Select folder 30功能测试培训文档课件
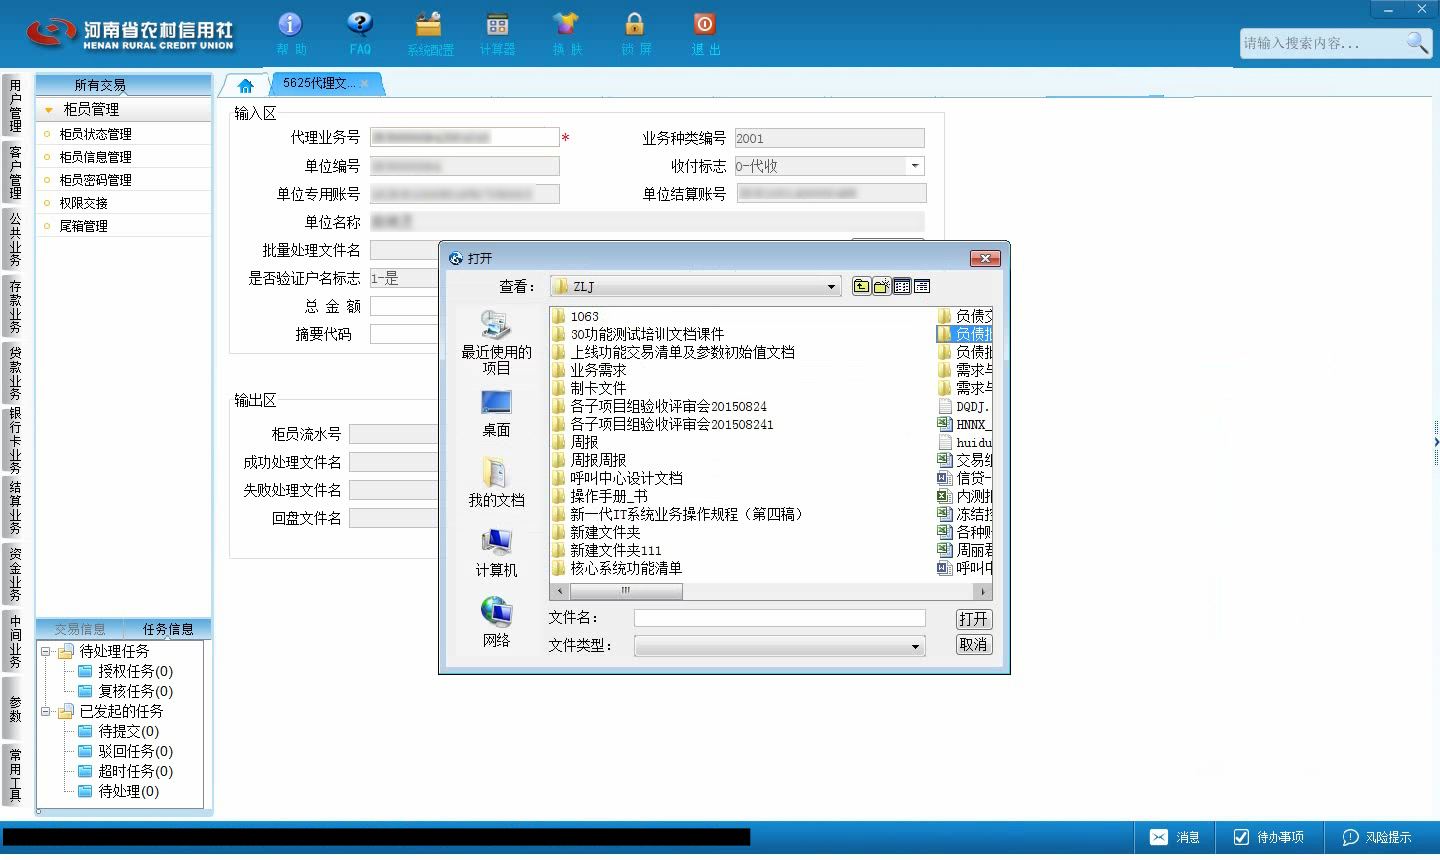Viewport: 1440px width, 860px height. (x=638, y=334)
